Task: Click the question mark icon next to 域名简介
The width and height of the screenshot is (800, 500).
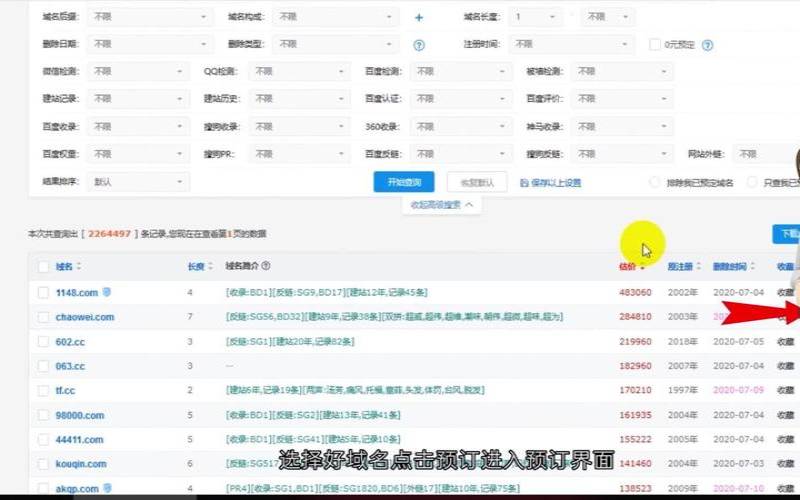Action: [266, 266]
